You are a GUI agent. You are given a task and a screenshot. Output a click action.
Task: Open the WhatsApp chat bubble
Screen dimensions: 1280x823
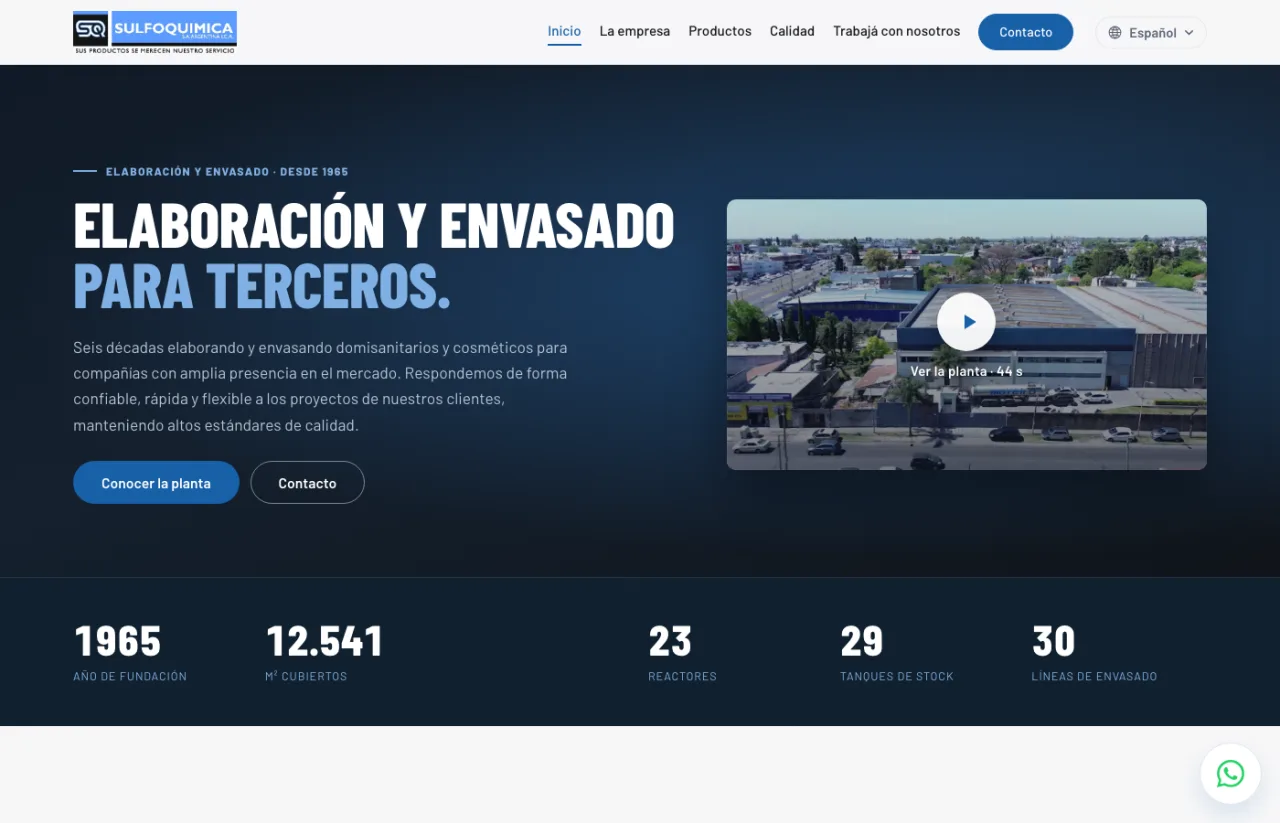click(x=1230, y=774)
